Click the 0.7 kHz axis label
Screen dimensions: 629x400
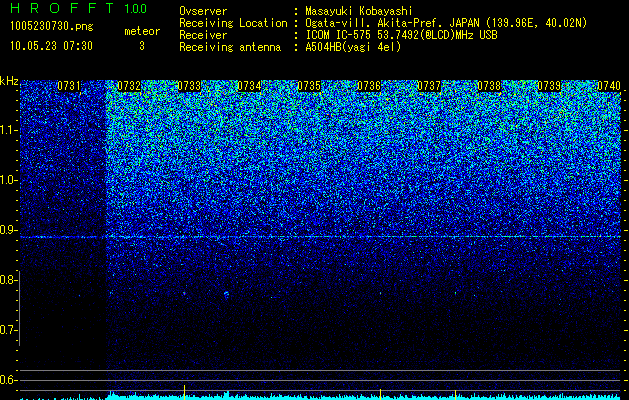7,330
